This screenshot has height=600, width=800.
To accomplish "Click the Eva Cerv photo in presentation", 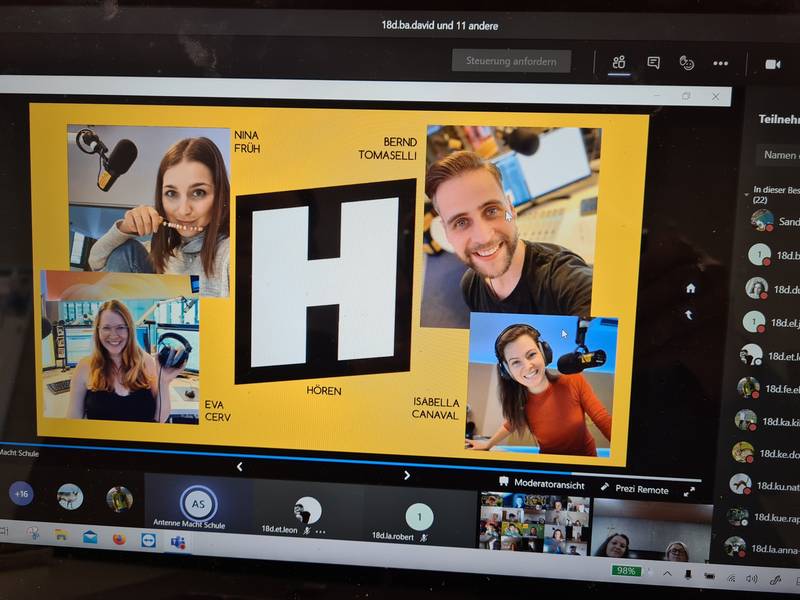I will point(119,347).
